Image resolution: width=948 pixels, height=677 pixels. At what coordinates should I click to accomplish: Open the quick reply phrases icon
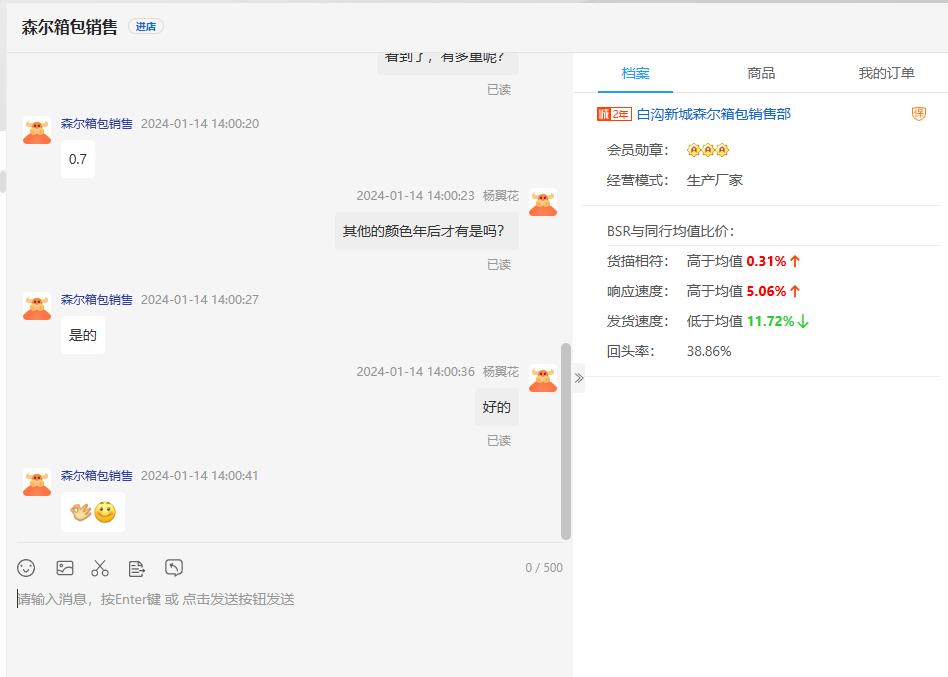click(137, 568)
